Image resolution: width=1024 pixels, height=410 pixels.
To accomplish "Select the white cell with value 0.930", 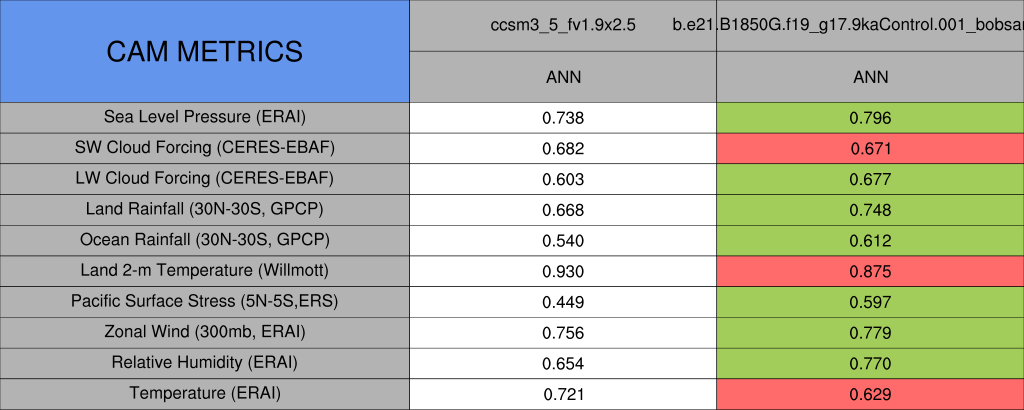I will [562, 272].
